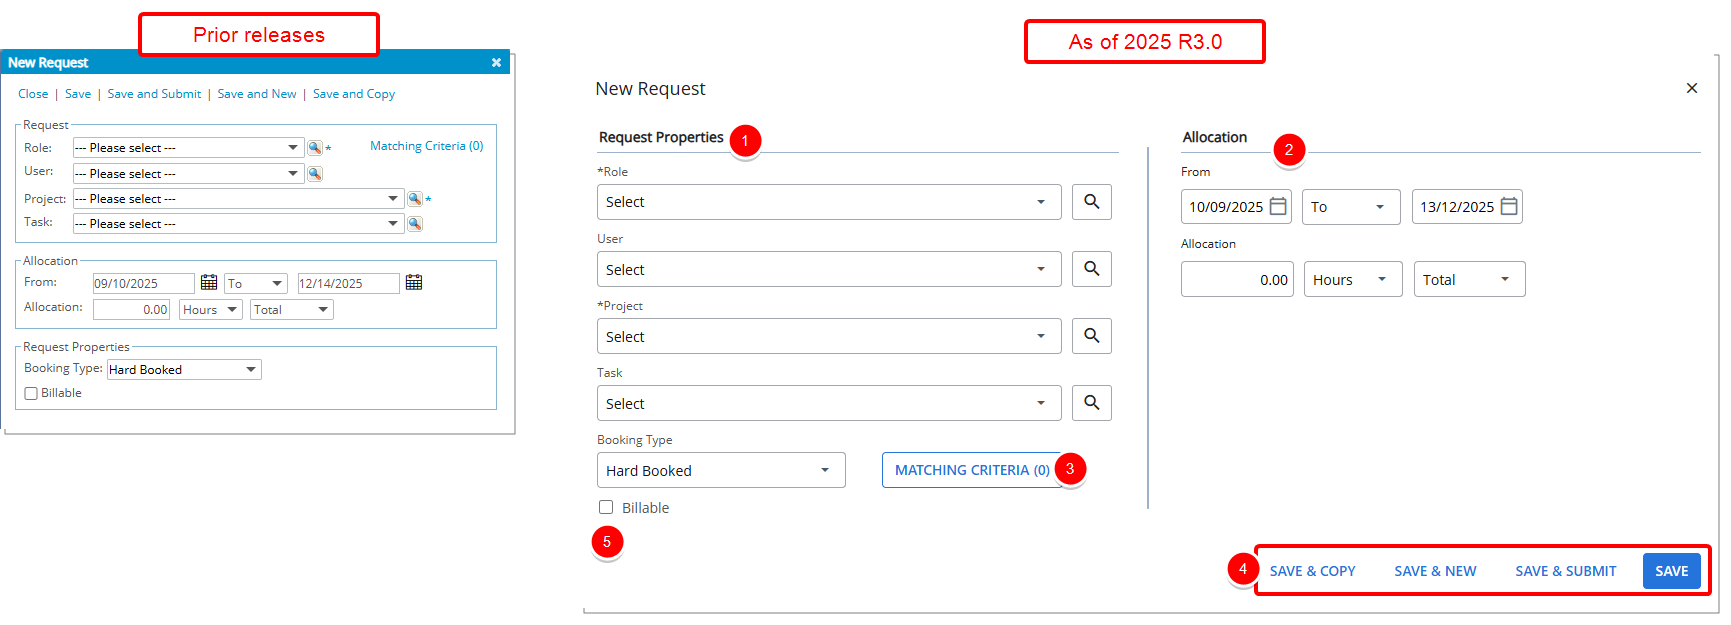The height and width of the screenshot is (625, 1731).
Task: Click the Save and Submit menu link
Action: click(154, 94)
